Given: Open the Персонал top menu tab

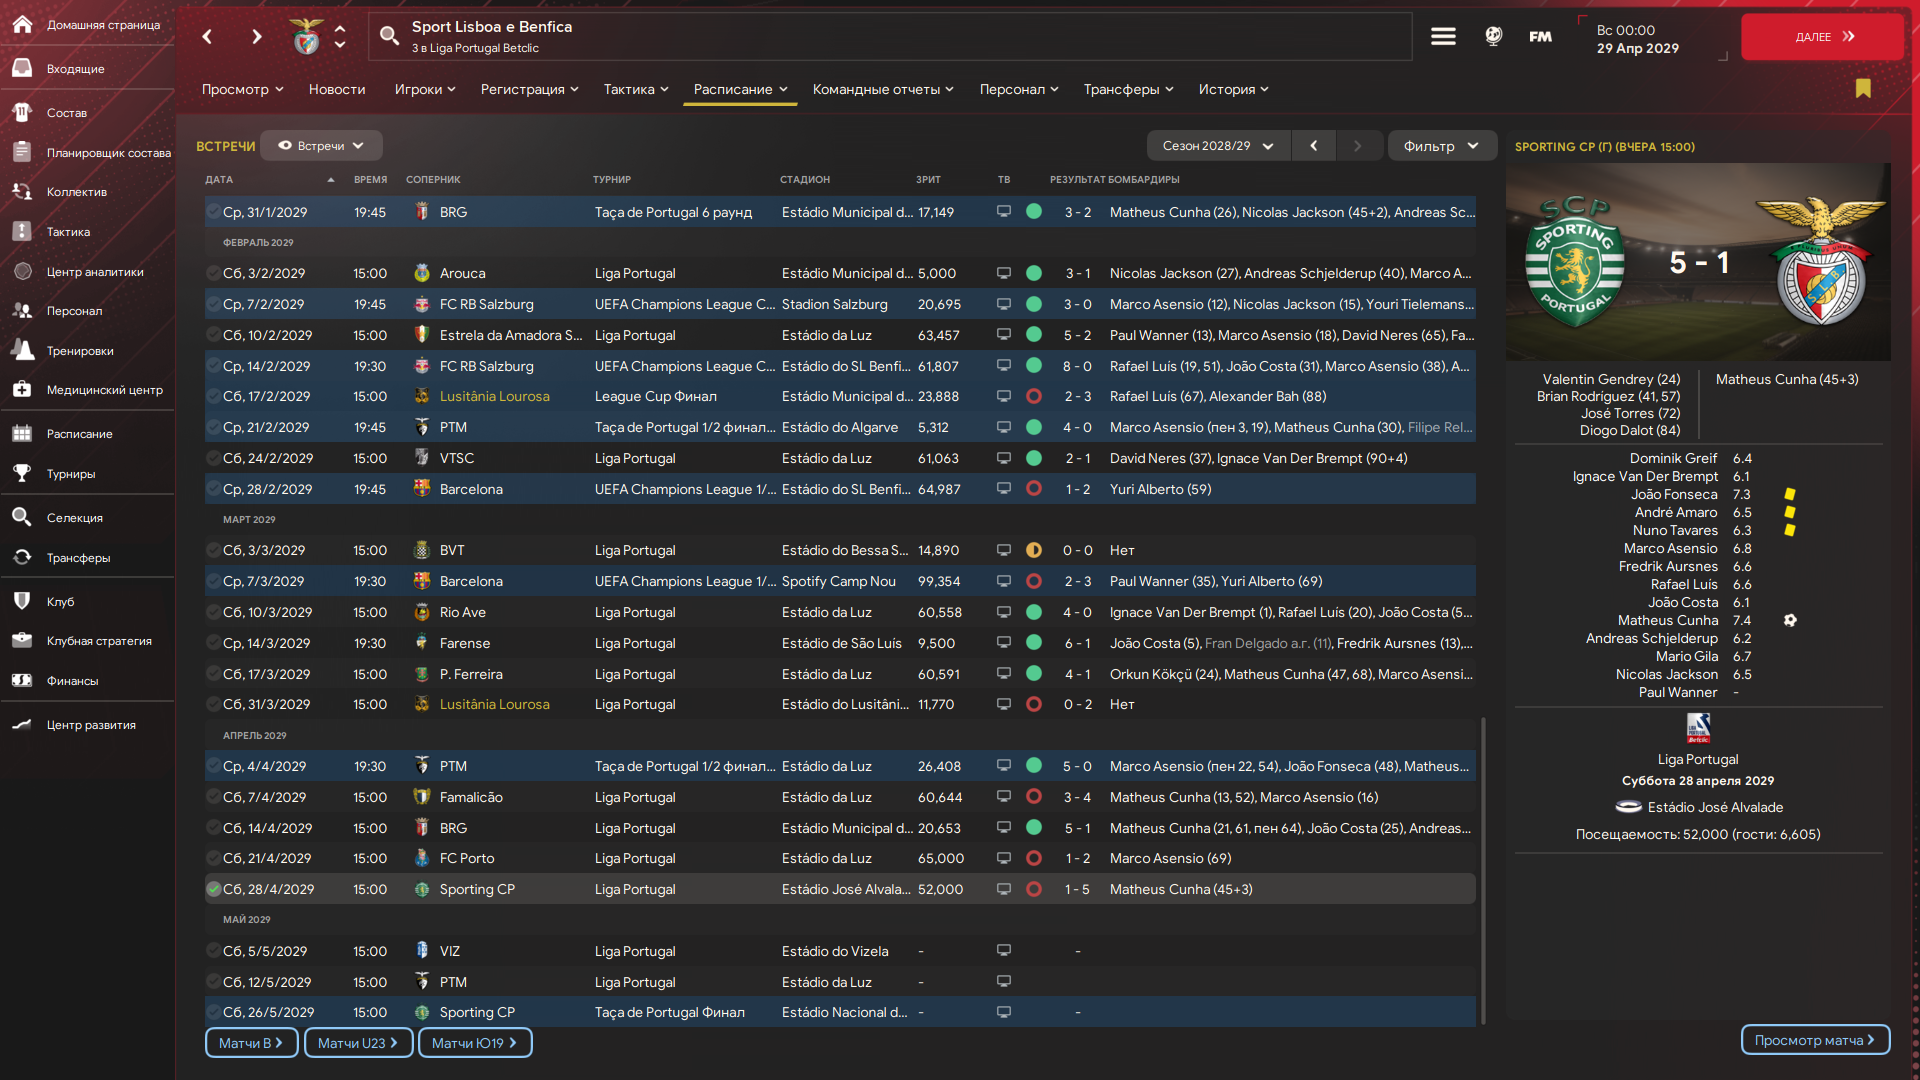Looking at the screenshot, I should 1019,89.
